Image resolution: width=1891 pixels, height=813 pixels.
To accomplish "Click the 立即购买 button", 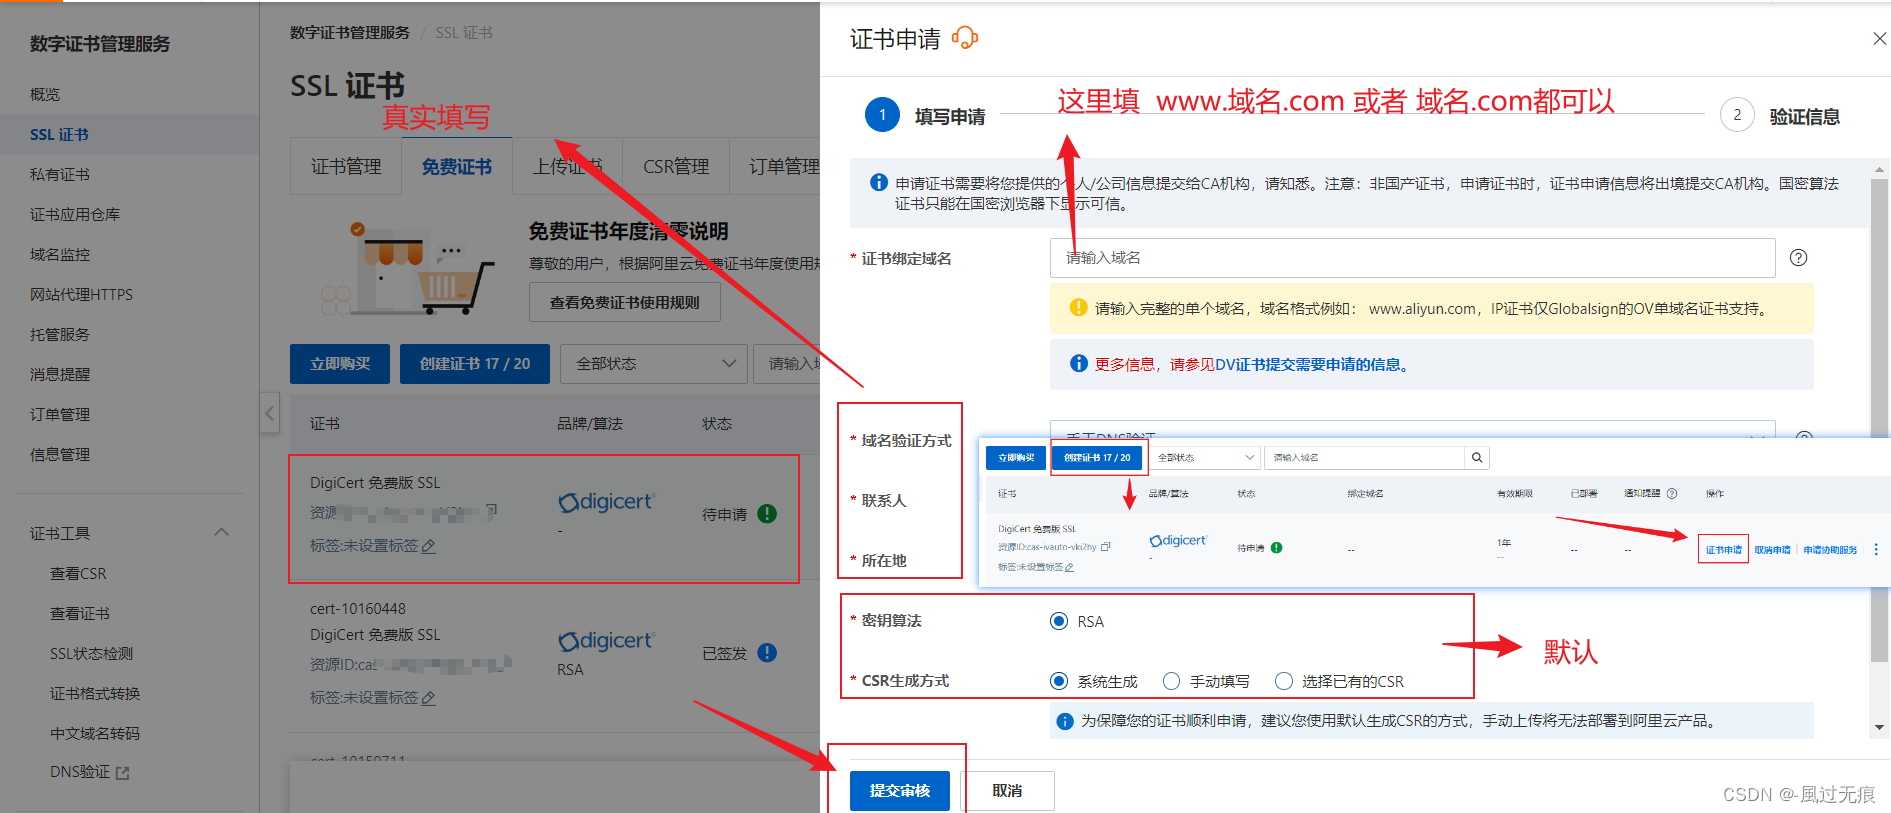I will pos(340,364).
